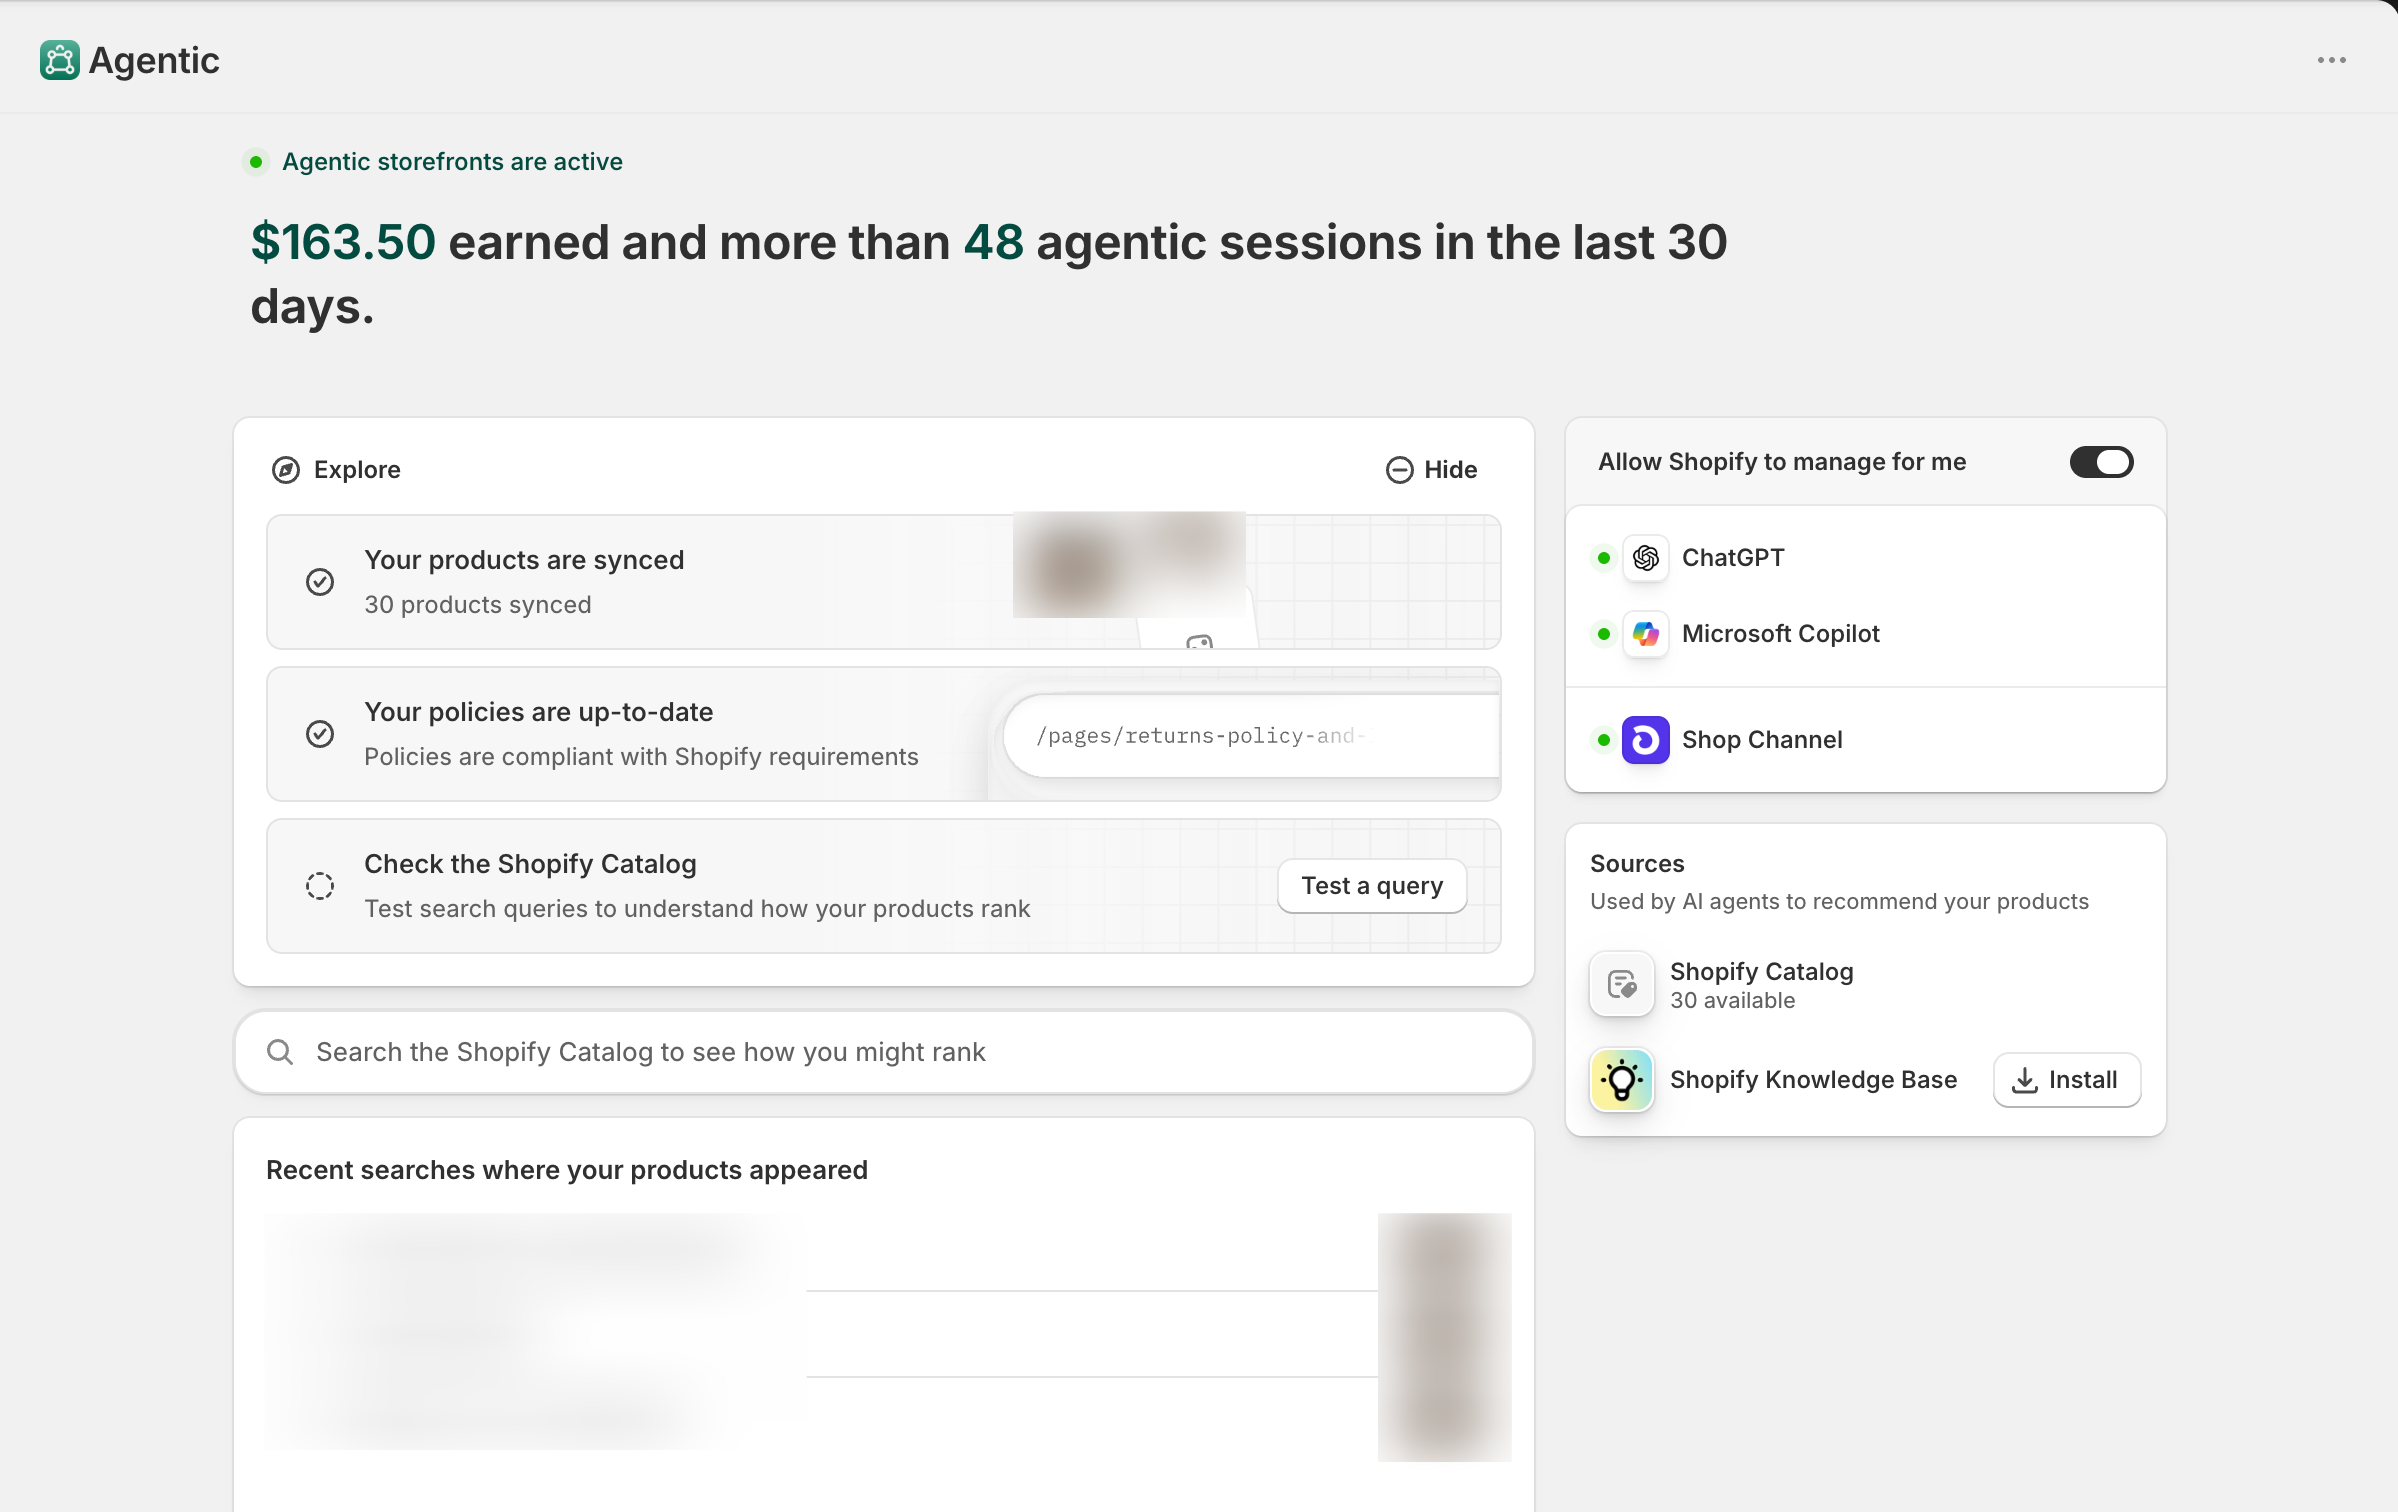
Task: Open the Your policies are up-to-date item
Action: tap(883, 734)
